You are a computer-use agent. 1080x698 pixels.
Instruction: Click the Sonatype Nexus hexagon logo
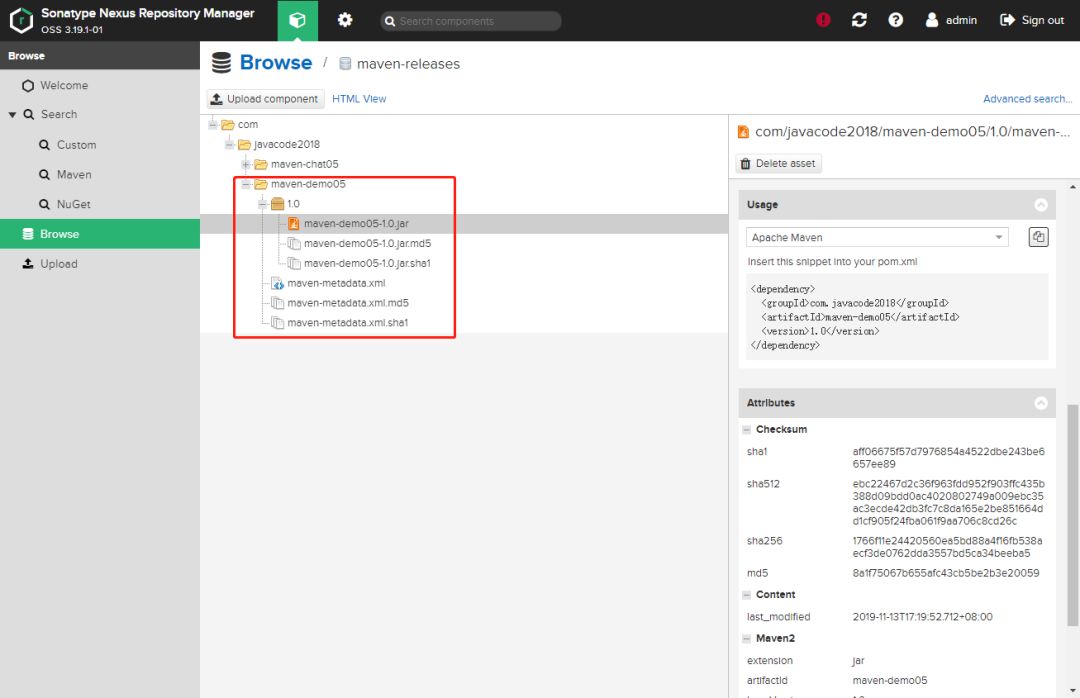pos(21,20)
